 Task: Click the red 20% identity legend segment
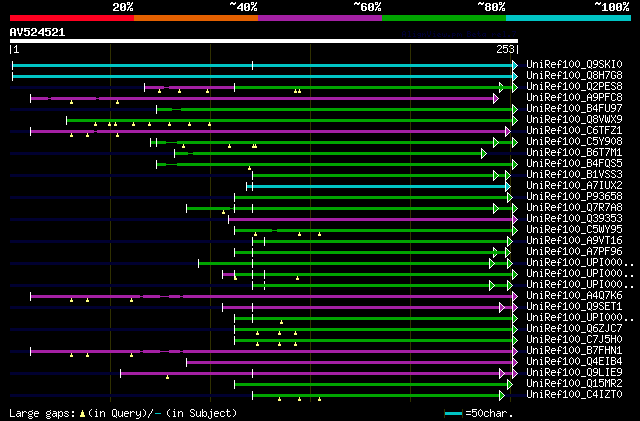point(72,18)
